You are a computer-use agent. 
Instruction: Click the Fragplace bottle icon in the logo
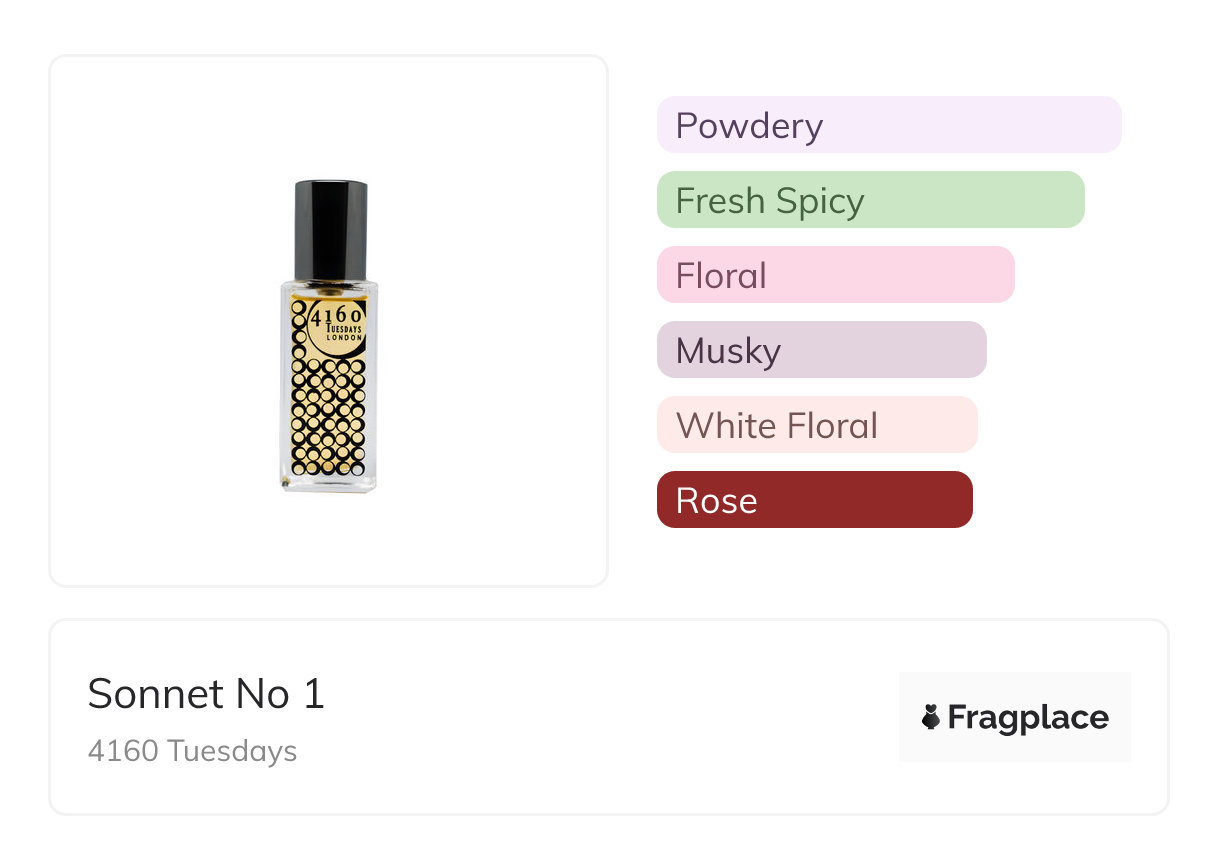click(x=931, y=717)
